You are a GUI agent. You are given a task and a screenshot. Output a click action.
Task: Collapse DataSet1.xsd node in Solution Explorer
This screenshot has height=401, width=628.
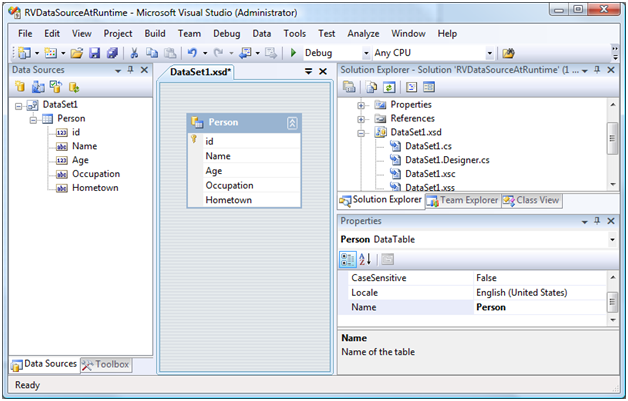(361, 133)
